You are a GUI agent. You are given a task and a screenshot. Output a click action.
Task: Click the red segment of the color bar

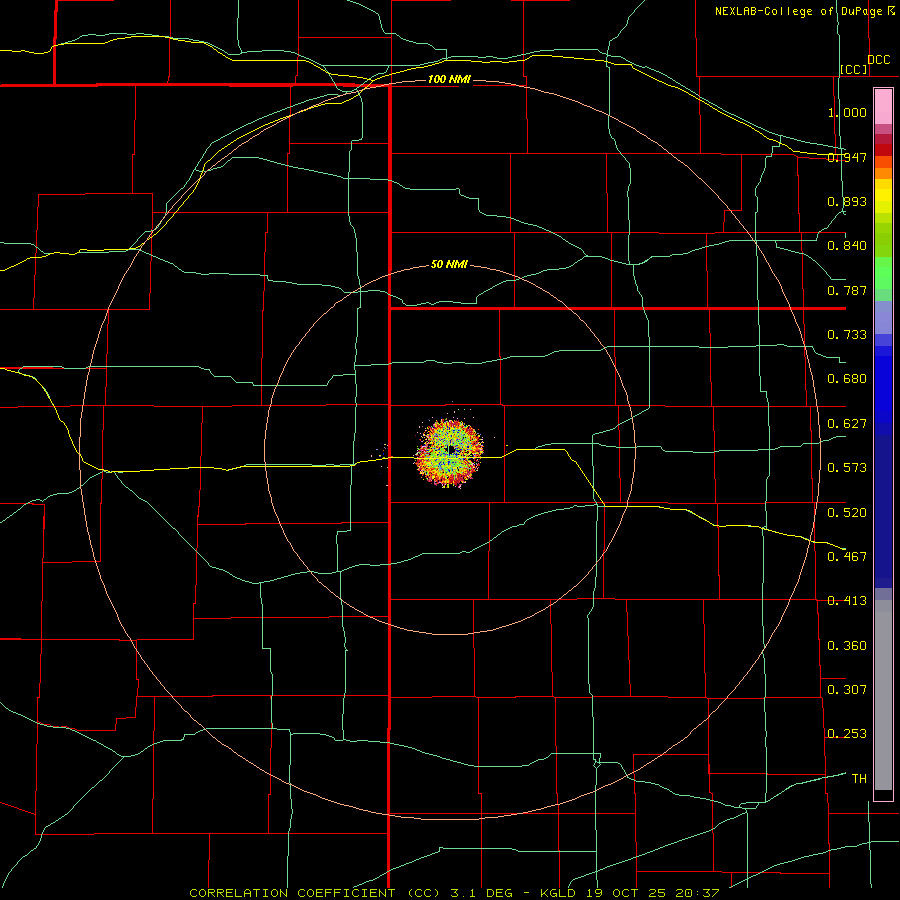click(883, 149)
